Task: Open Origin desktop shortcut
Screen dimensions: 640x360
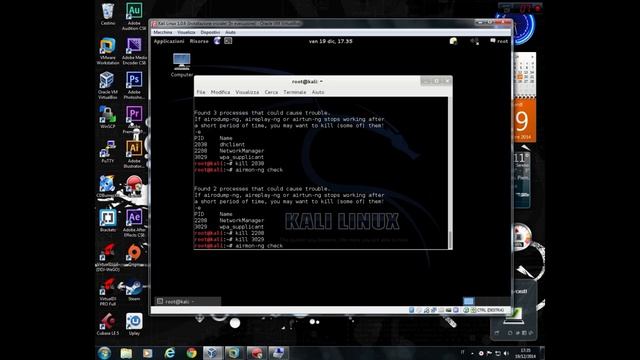Action: [134, 255]
